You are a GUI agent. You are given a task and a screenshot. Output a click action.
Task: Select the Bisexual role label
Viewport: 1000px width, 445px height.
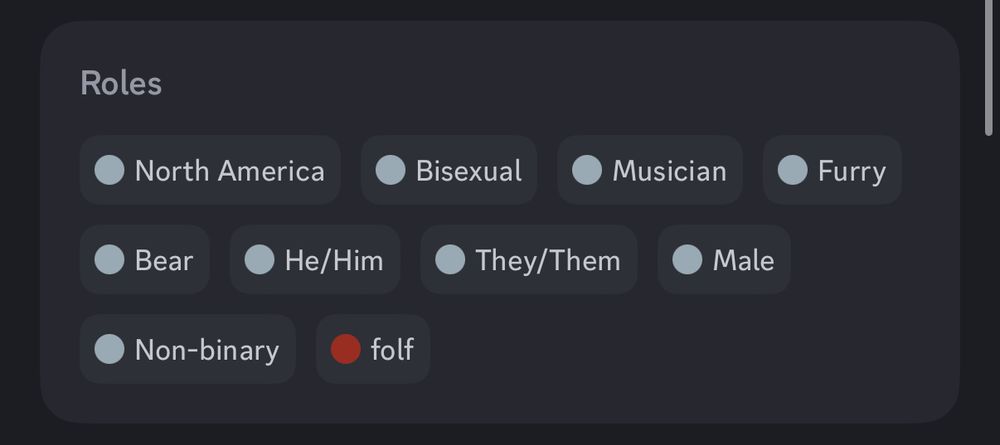pos(468,171)
